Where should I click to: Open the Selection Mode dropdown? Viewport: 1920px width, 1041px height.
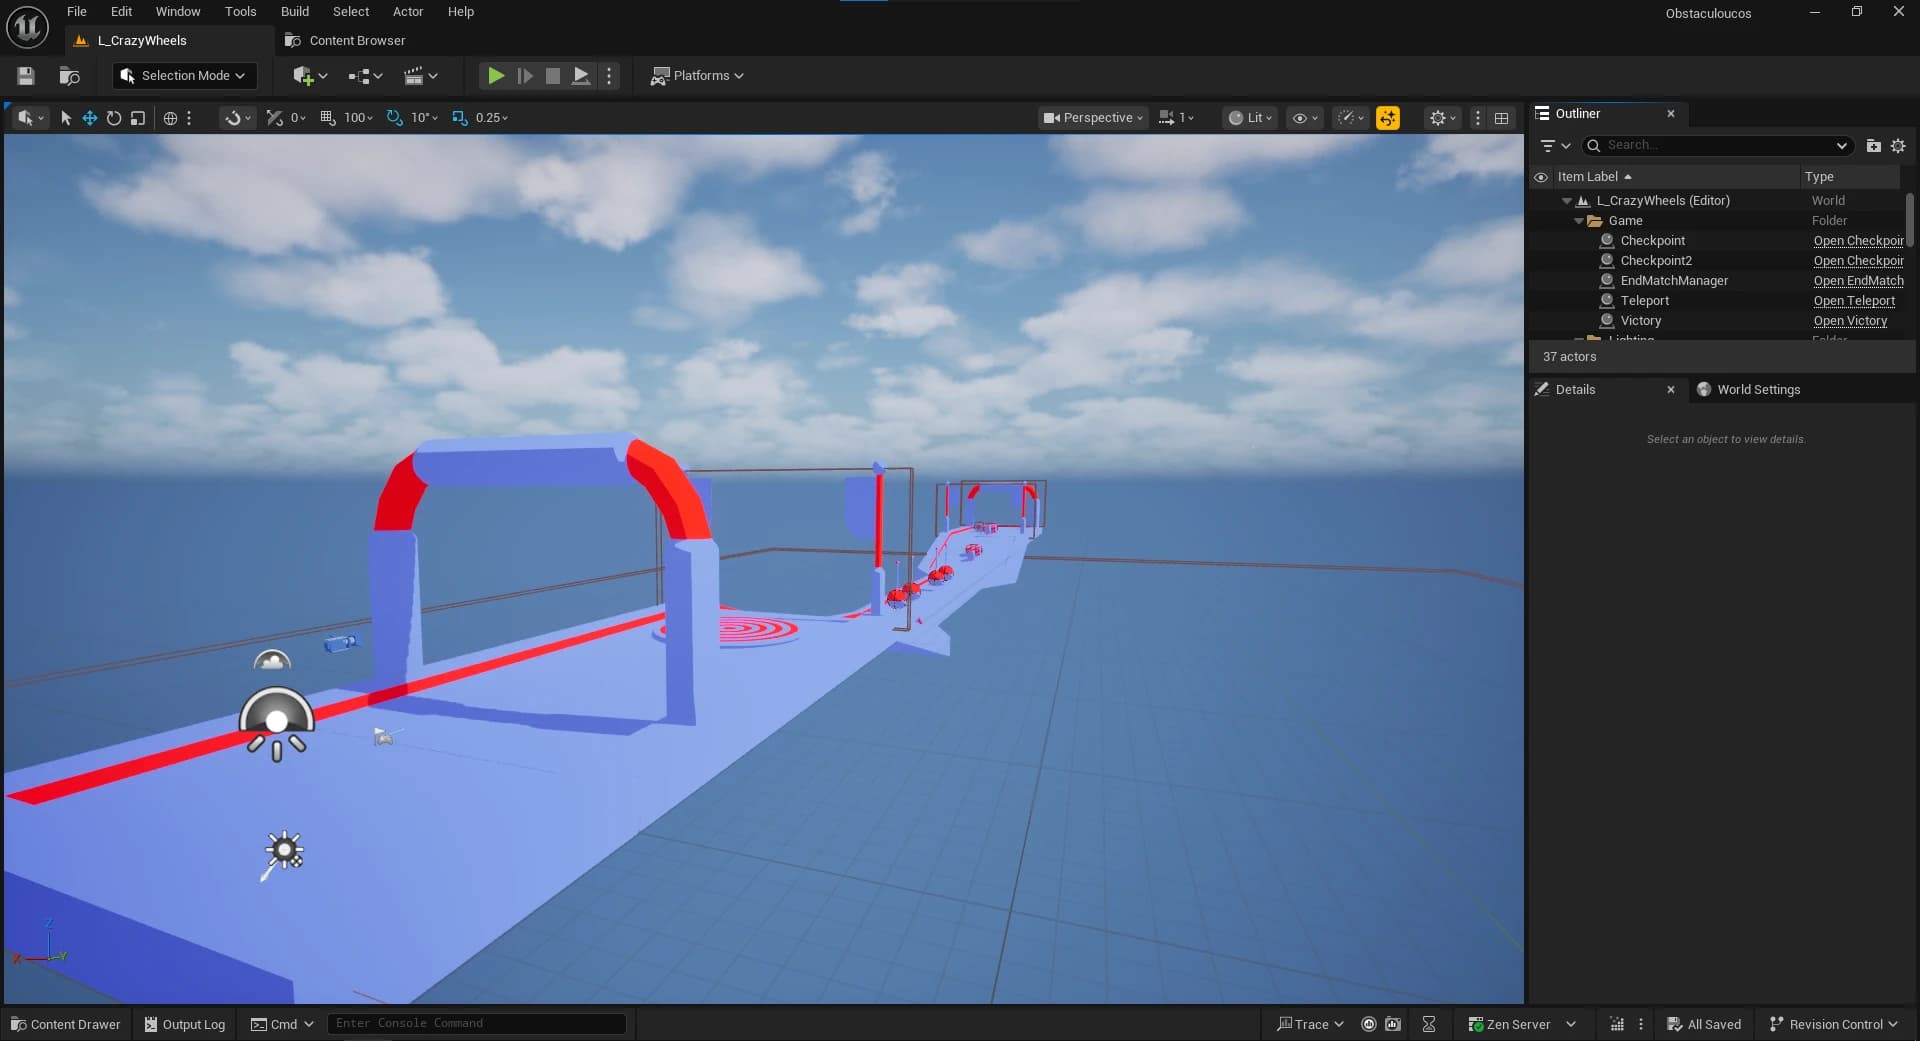point(184,76)
